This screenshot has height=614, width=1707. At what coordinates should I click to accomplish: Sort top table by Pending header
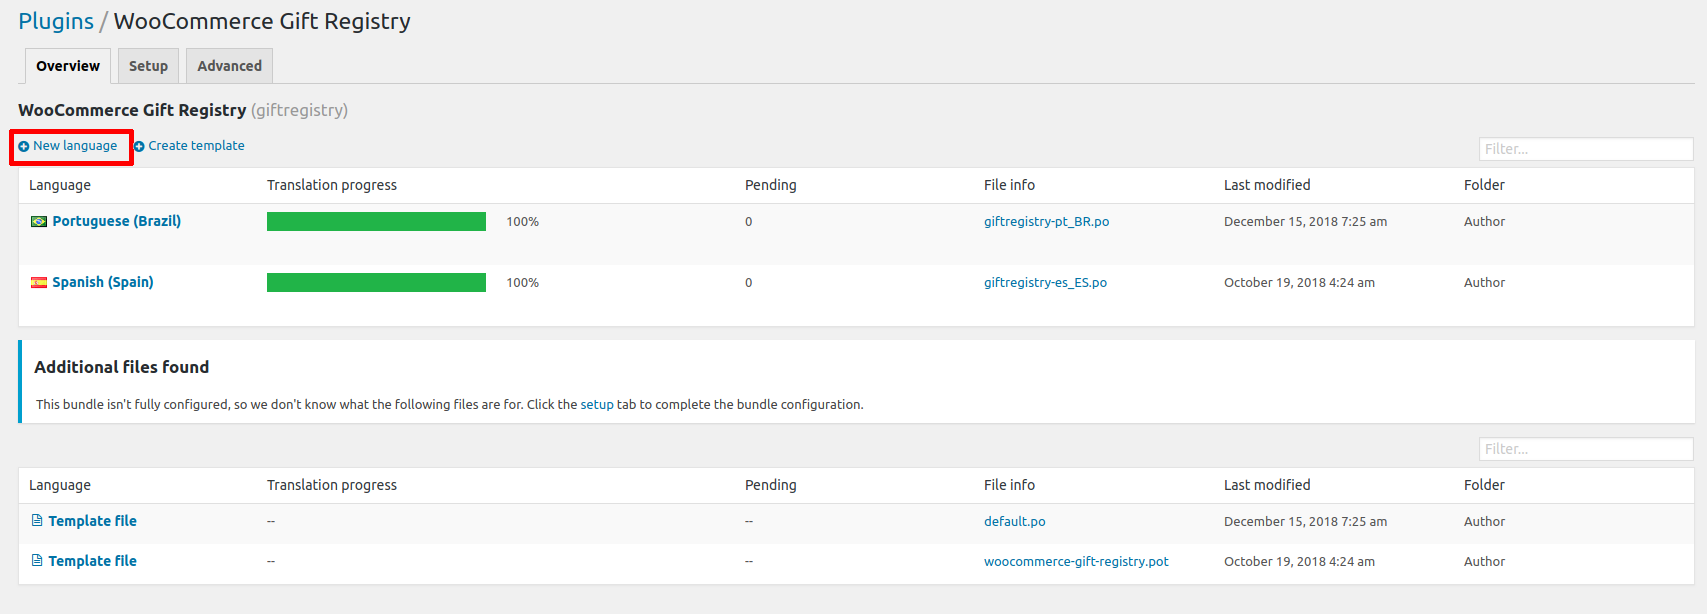point(771,185)
